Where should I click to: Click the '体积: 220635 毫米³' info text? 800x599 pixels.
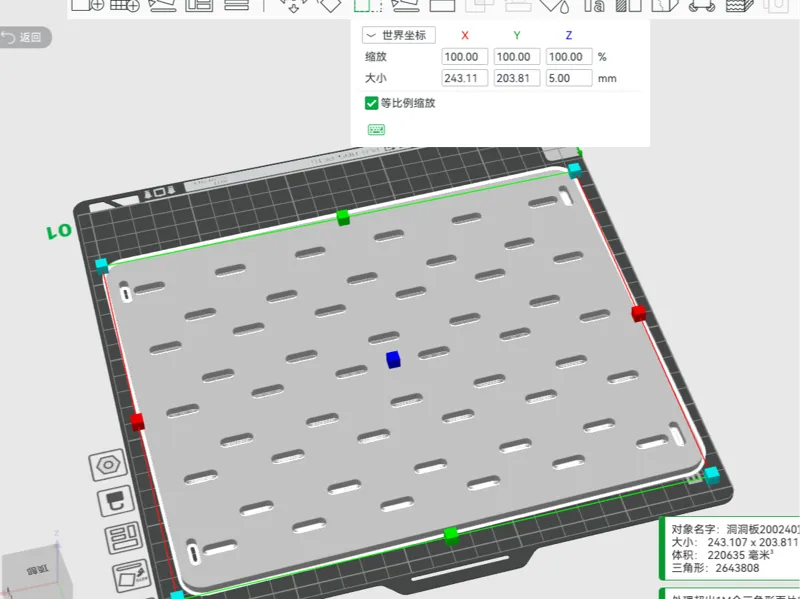(722, 555)
